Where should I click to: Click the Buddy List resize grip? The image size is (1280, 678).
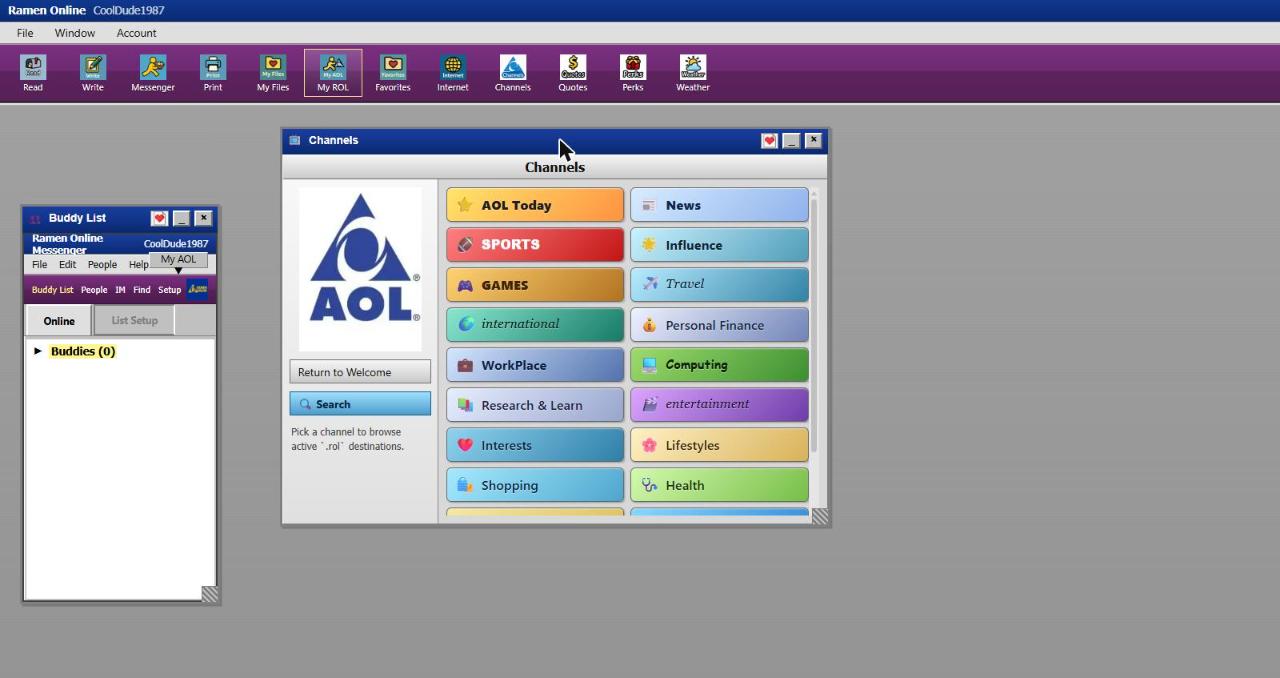[x=210, y=594]
